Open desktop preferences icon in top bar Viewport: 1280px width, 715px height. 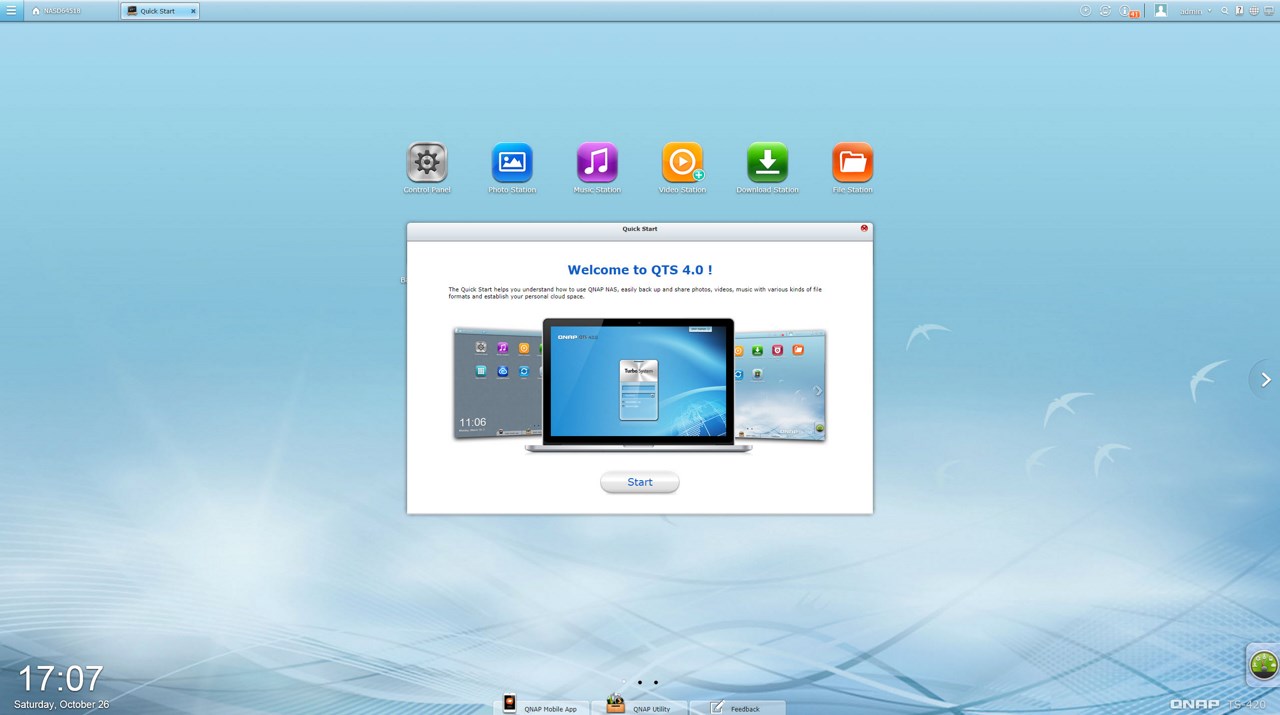(1269, 11)
